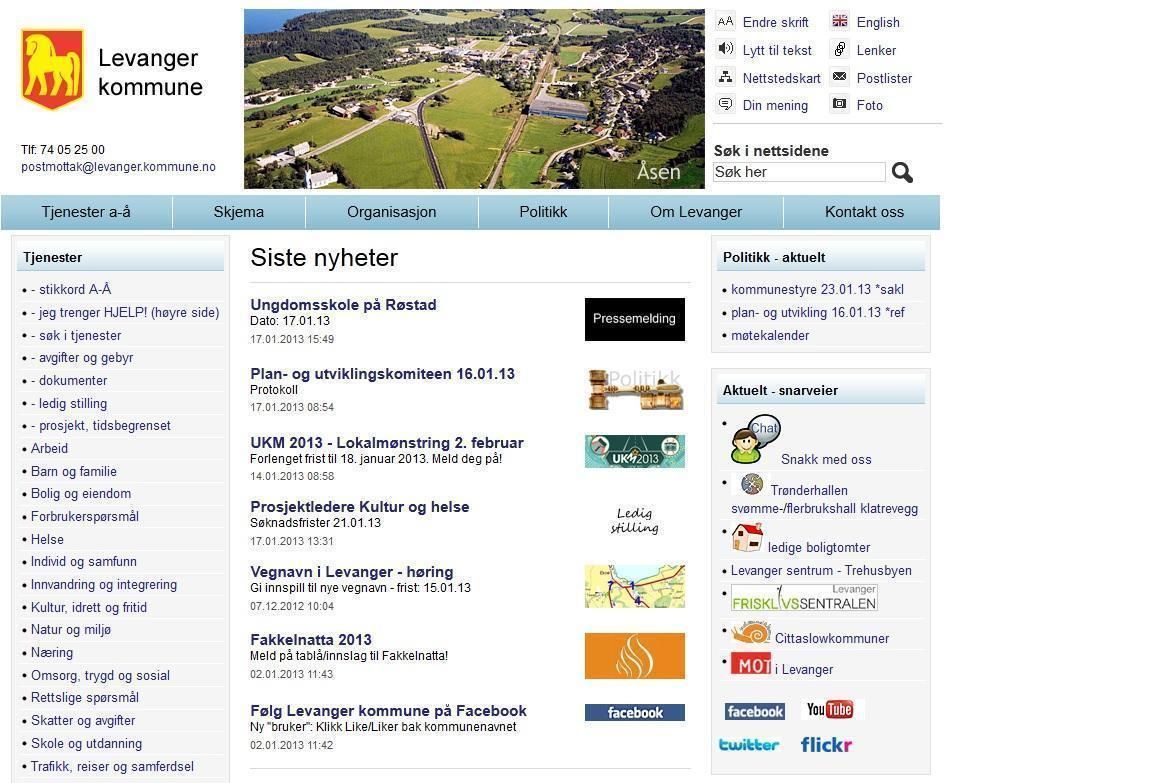Click the speech bubble icon for "Din mening"
Screen dimensions: 1152x783
725,104
